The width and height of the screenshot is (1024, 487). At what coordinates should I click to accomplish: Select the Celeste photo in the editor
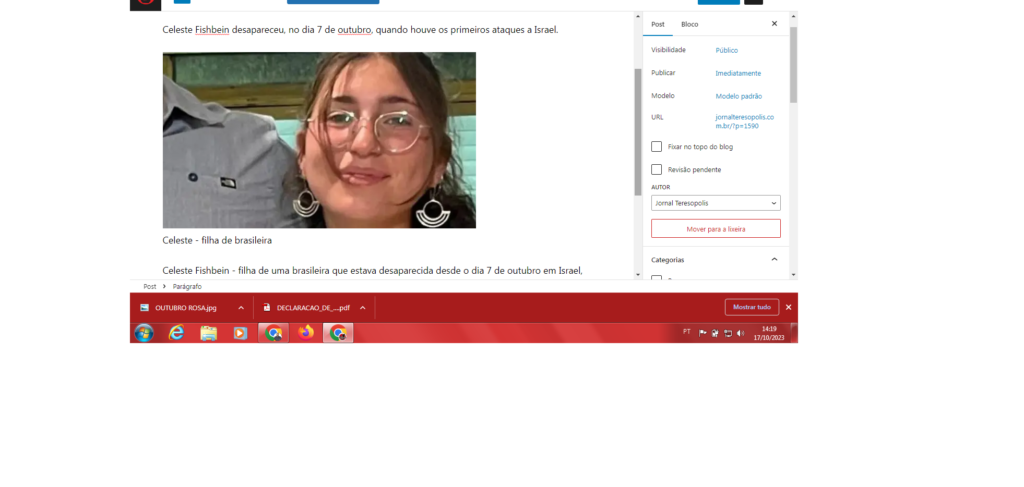[319, 140]
